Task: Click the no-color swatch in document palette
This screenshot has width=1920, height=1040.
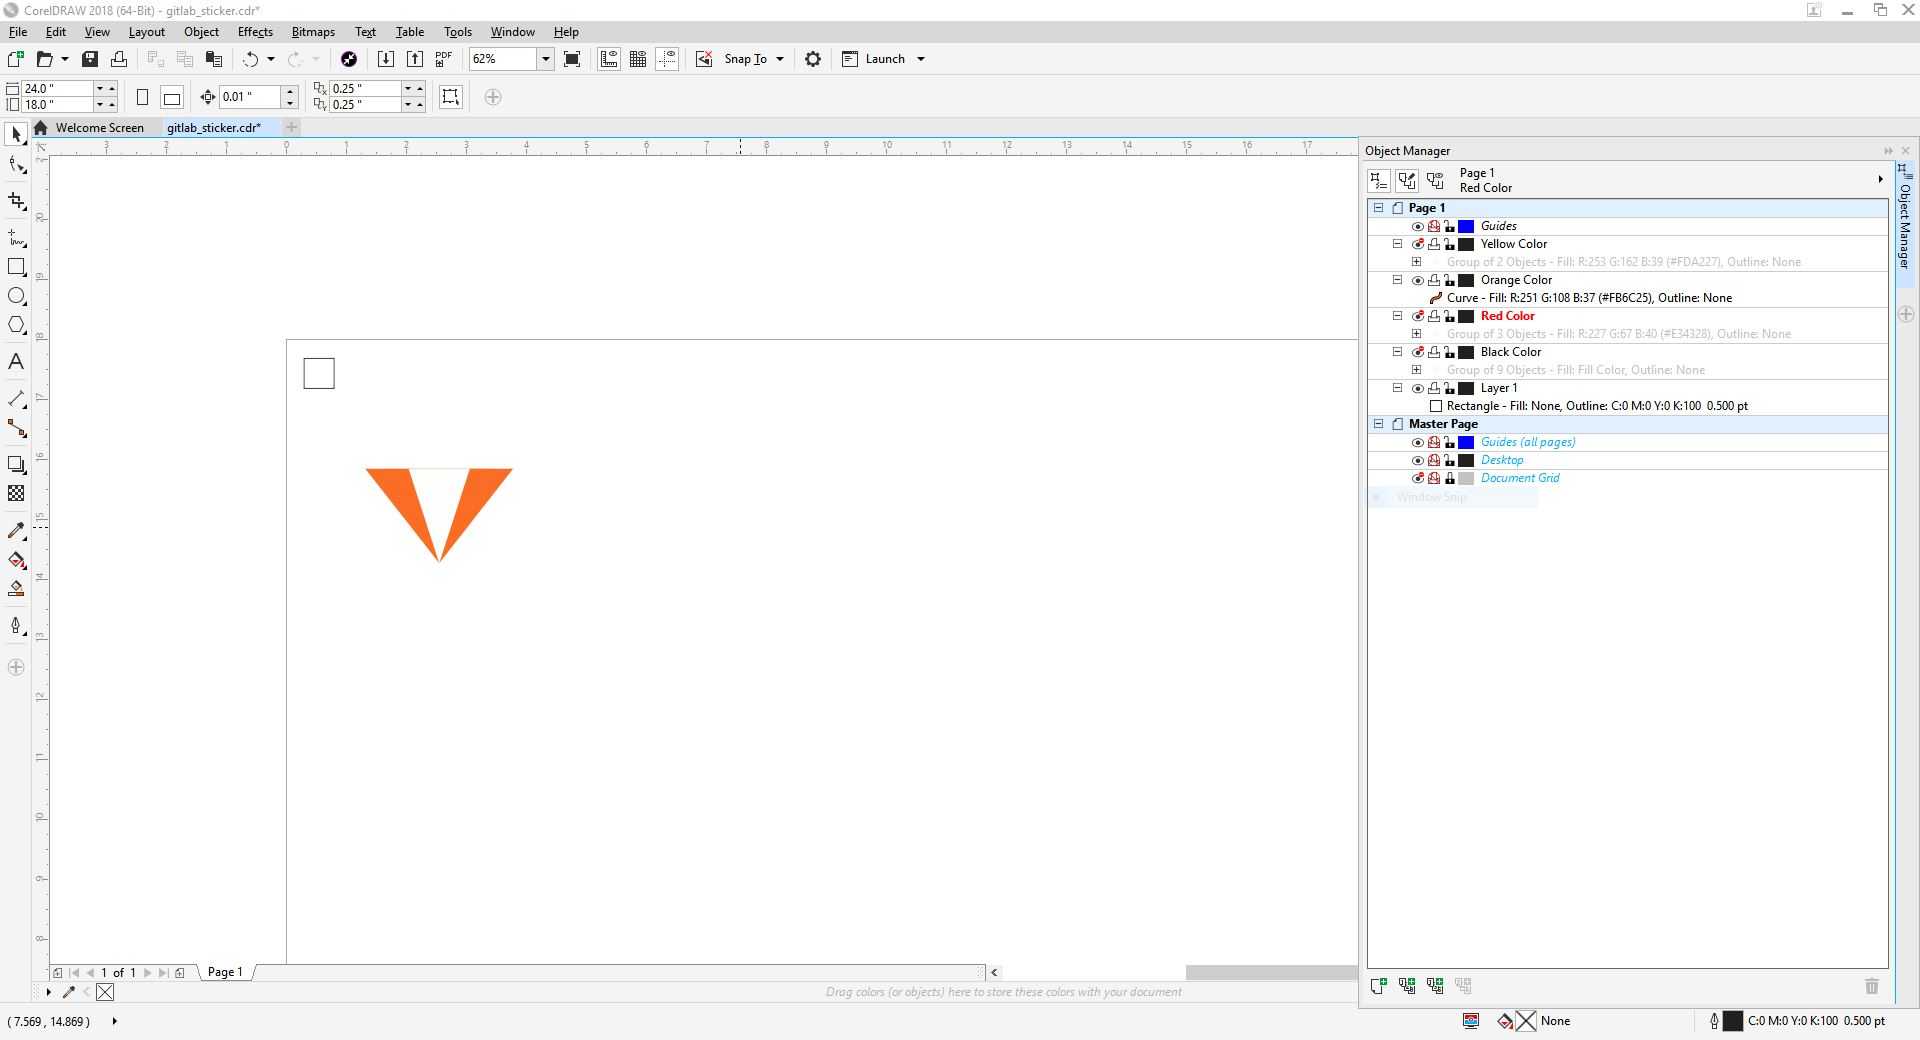Action: pos(105,992)
